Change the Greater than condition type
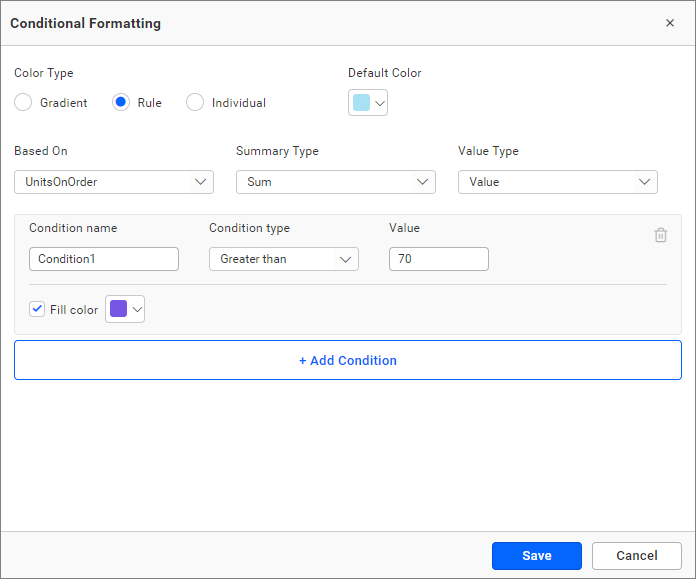 click(x=283, y=259)
